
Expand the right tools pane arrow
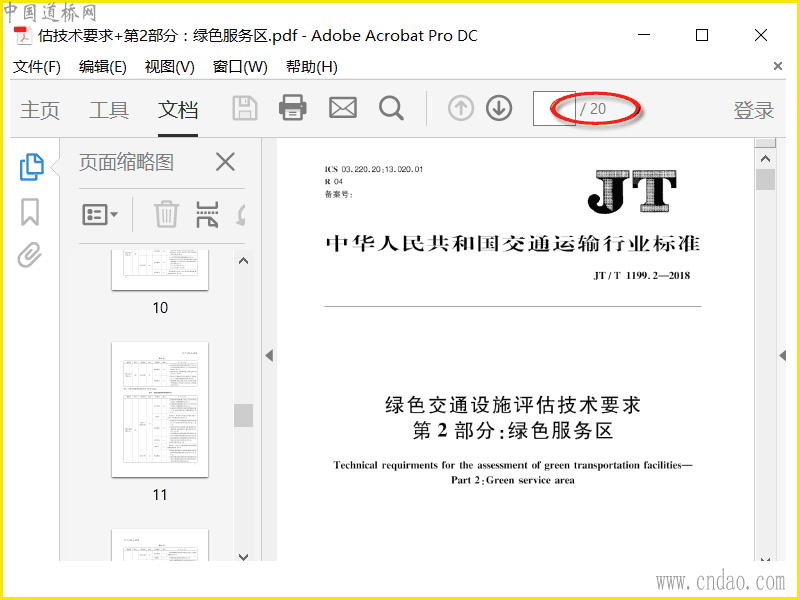tap(783, 356)
